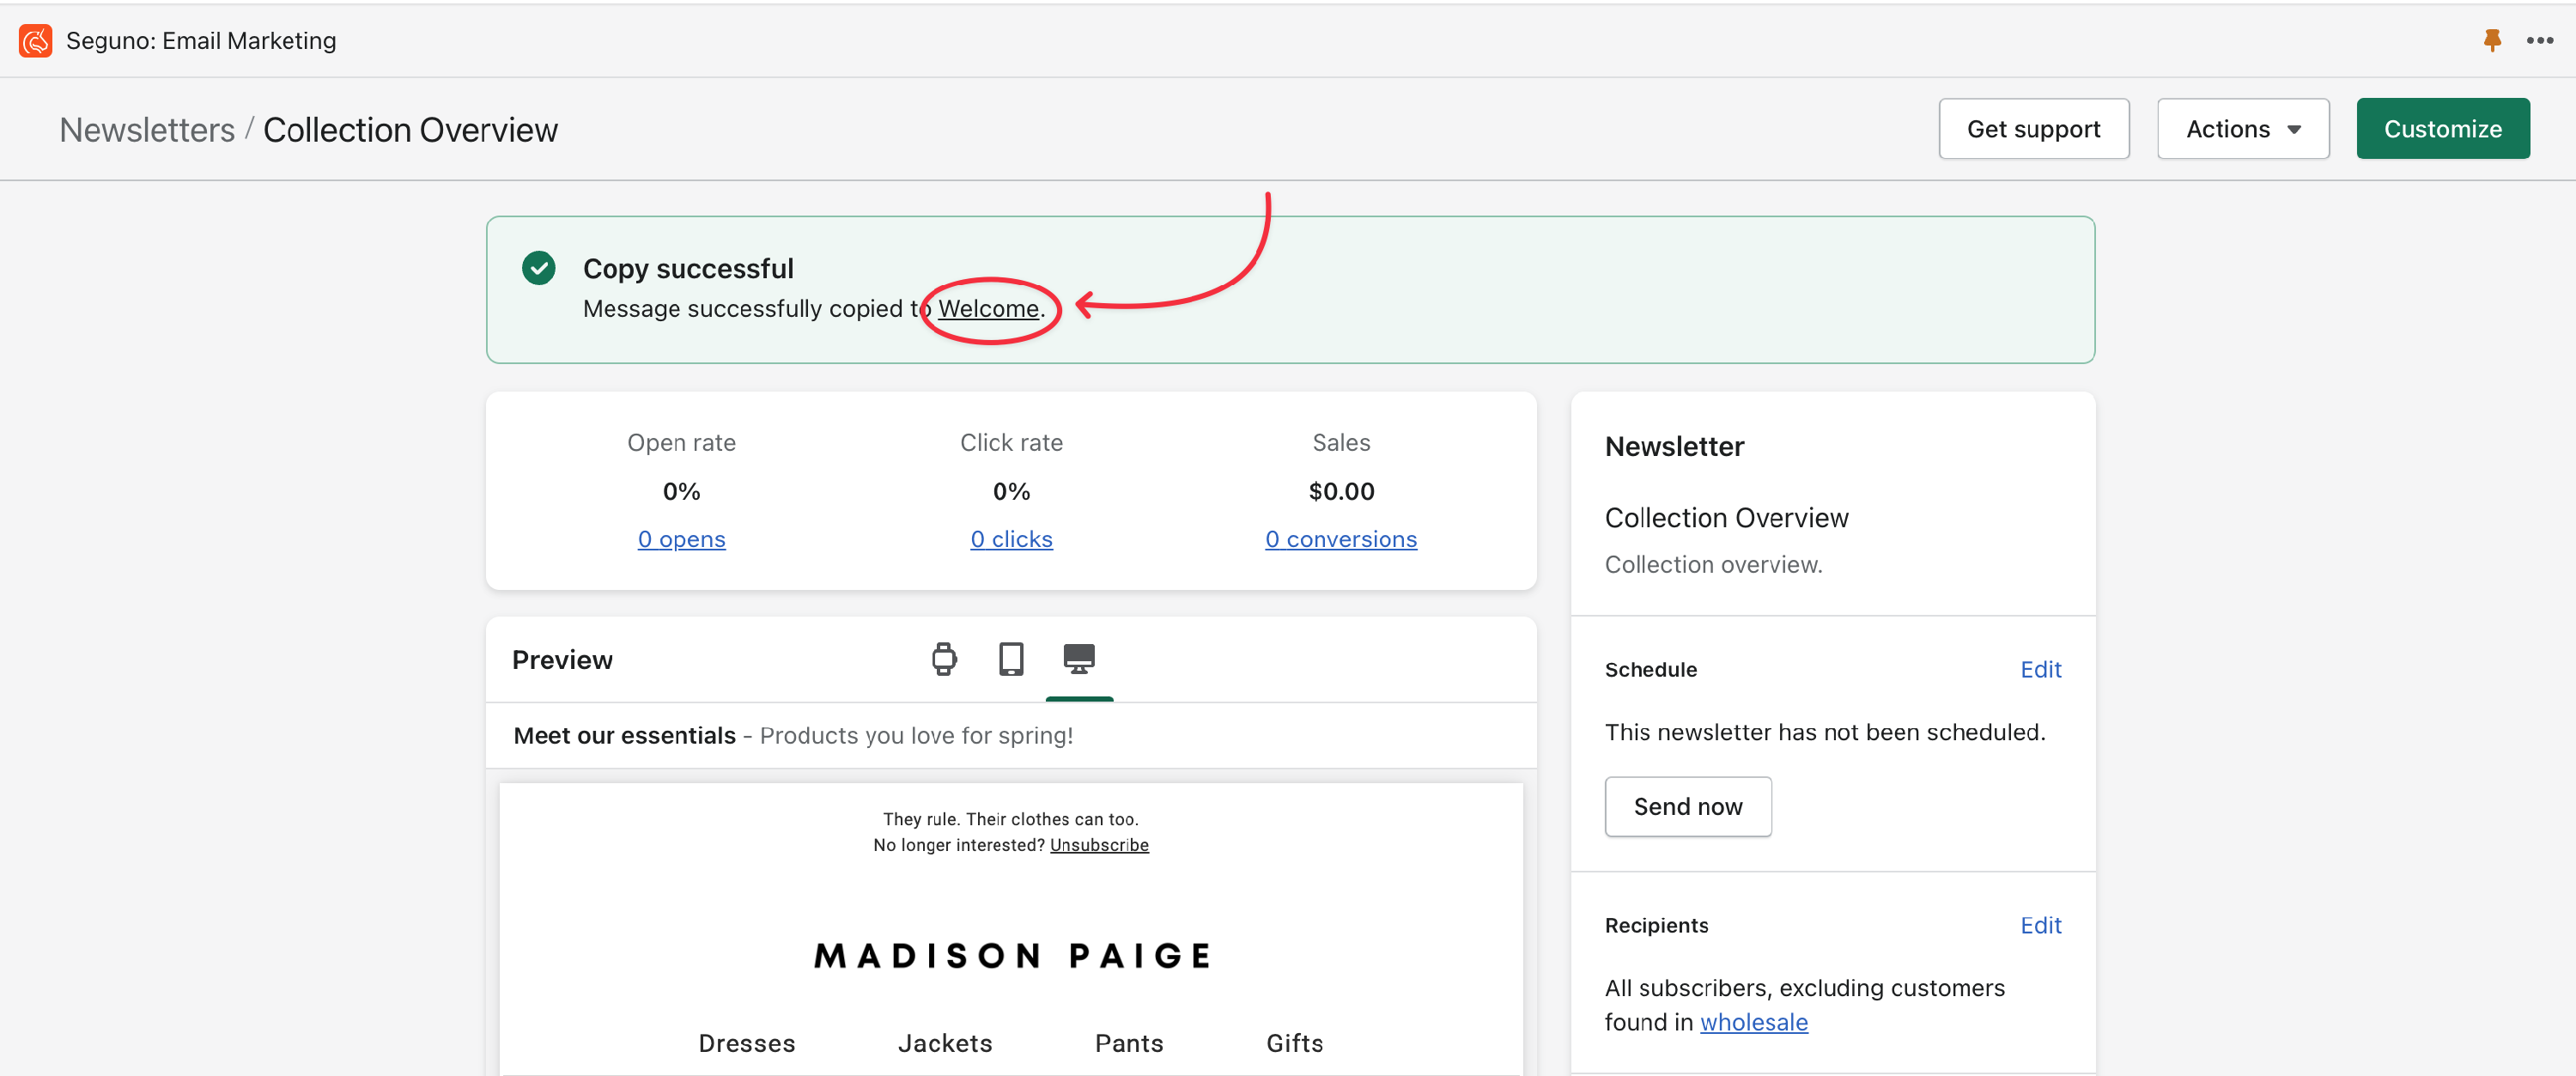Switch preview to watch view icon
The image size is (2576, 1076).
coord(943,659)
